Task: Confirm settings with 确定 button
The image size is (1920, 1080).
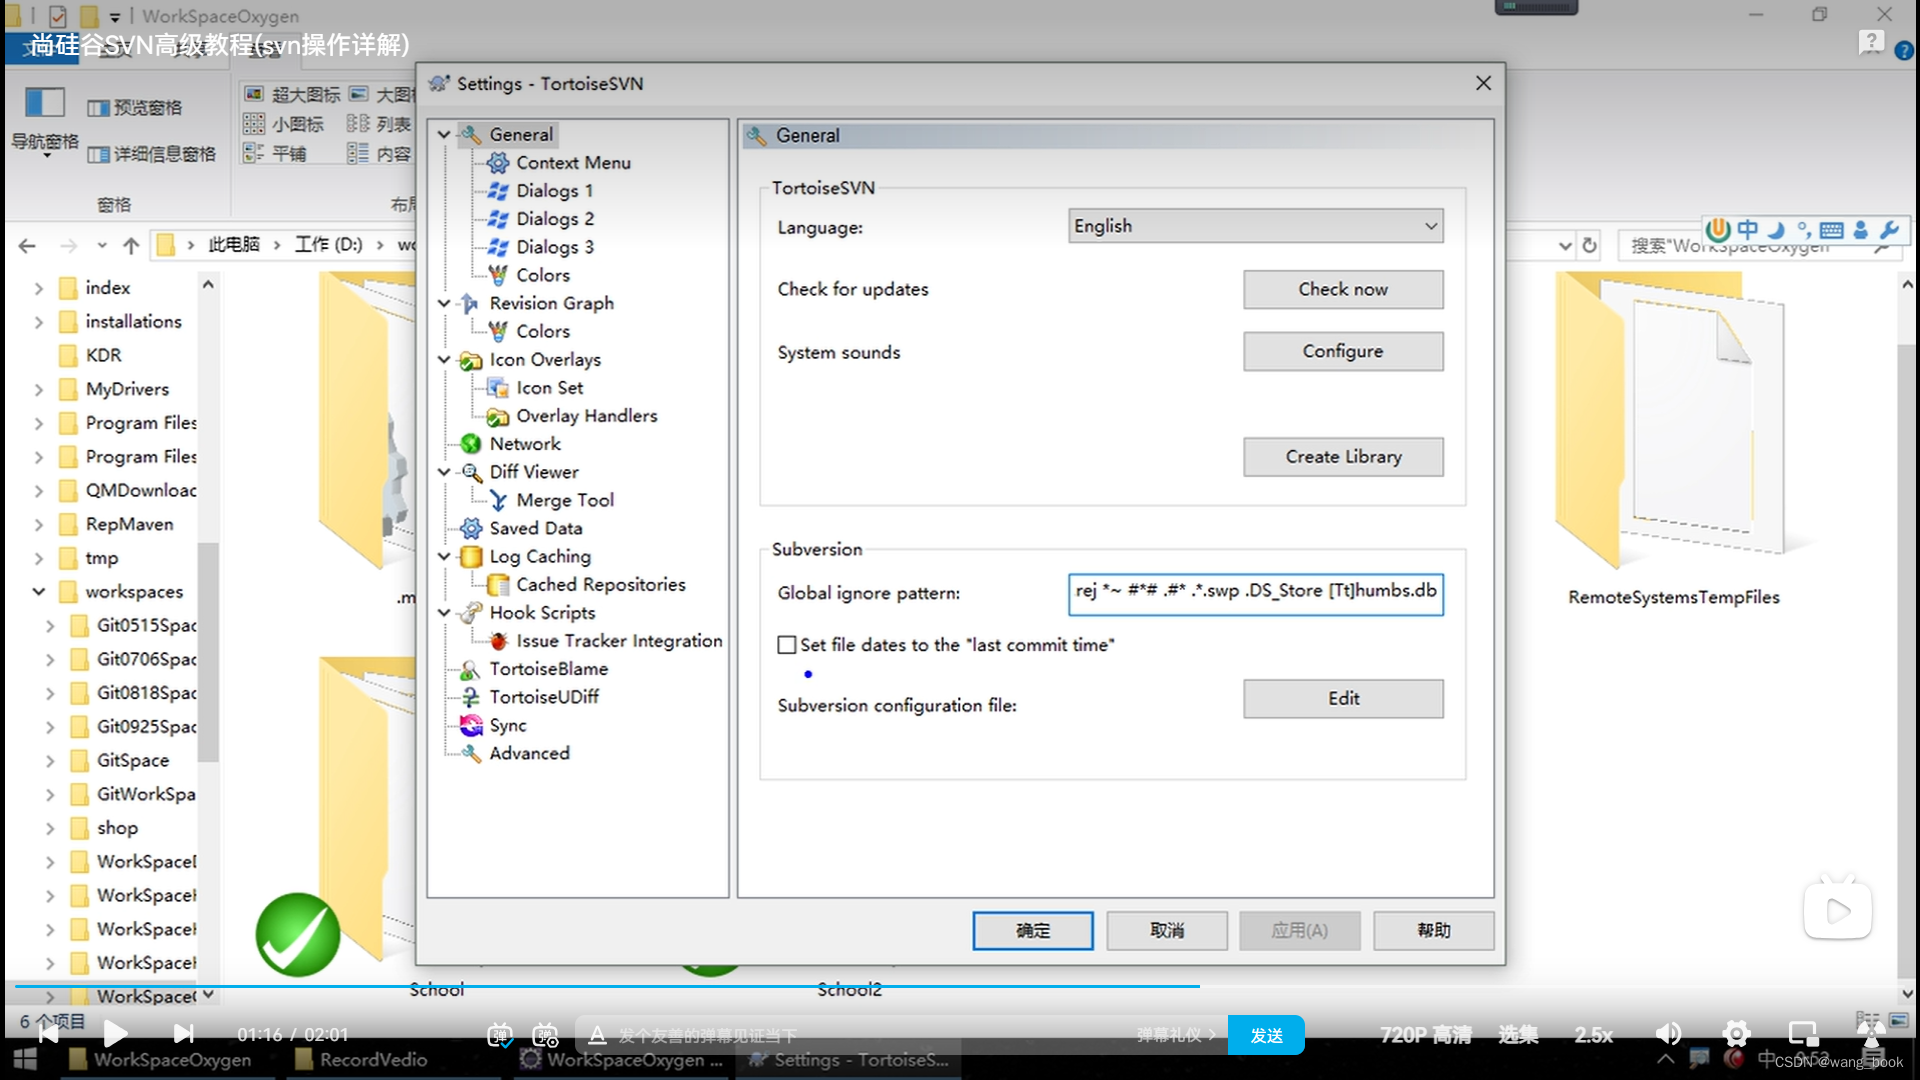Action: 1033,930
